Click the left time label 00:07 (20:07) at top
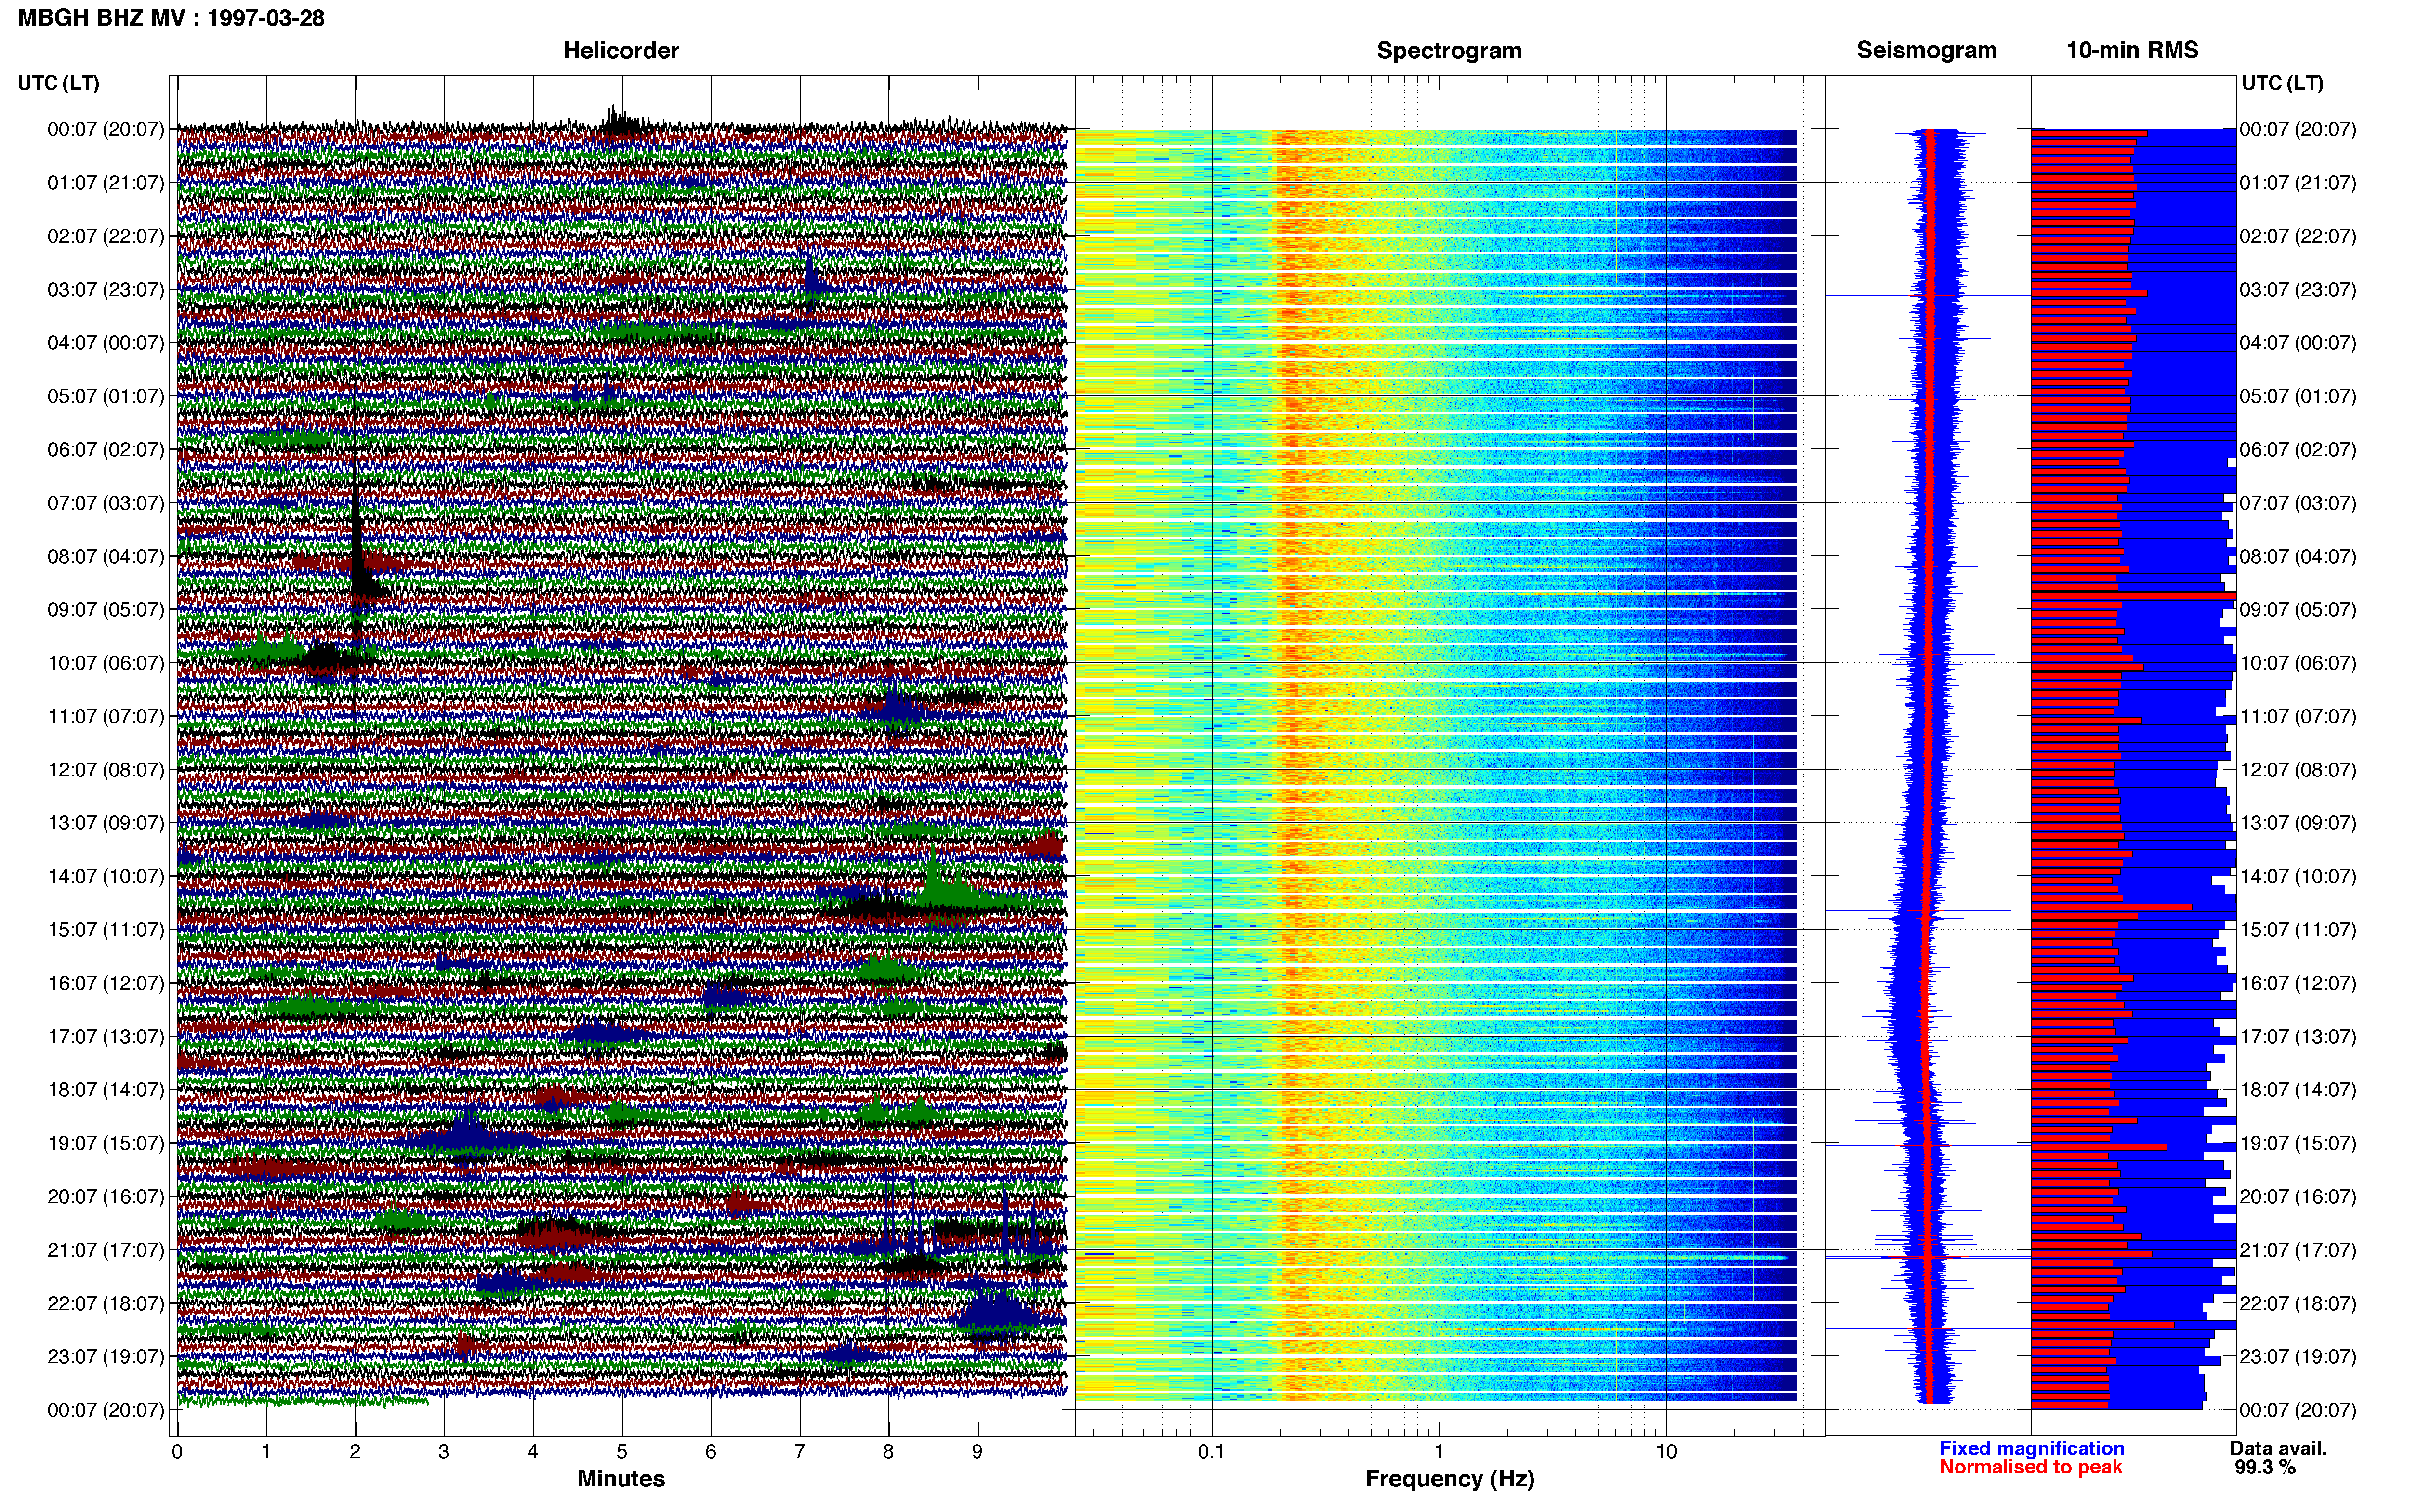2418x1512 pixels. tap(106, 129)
